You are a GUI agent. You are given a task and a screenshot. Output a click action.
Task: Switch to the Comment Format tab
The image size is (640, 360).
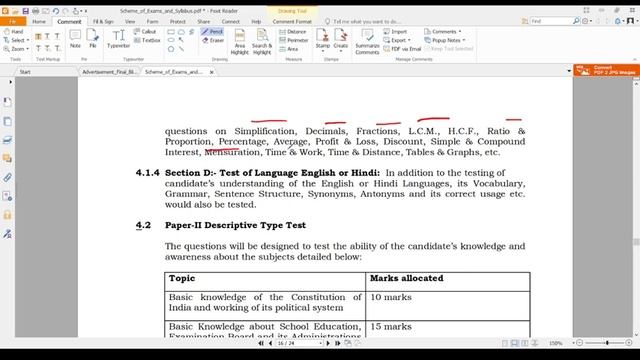click(x=292, y=22)
